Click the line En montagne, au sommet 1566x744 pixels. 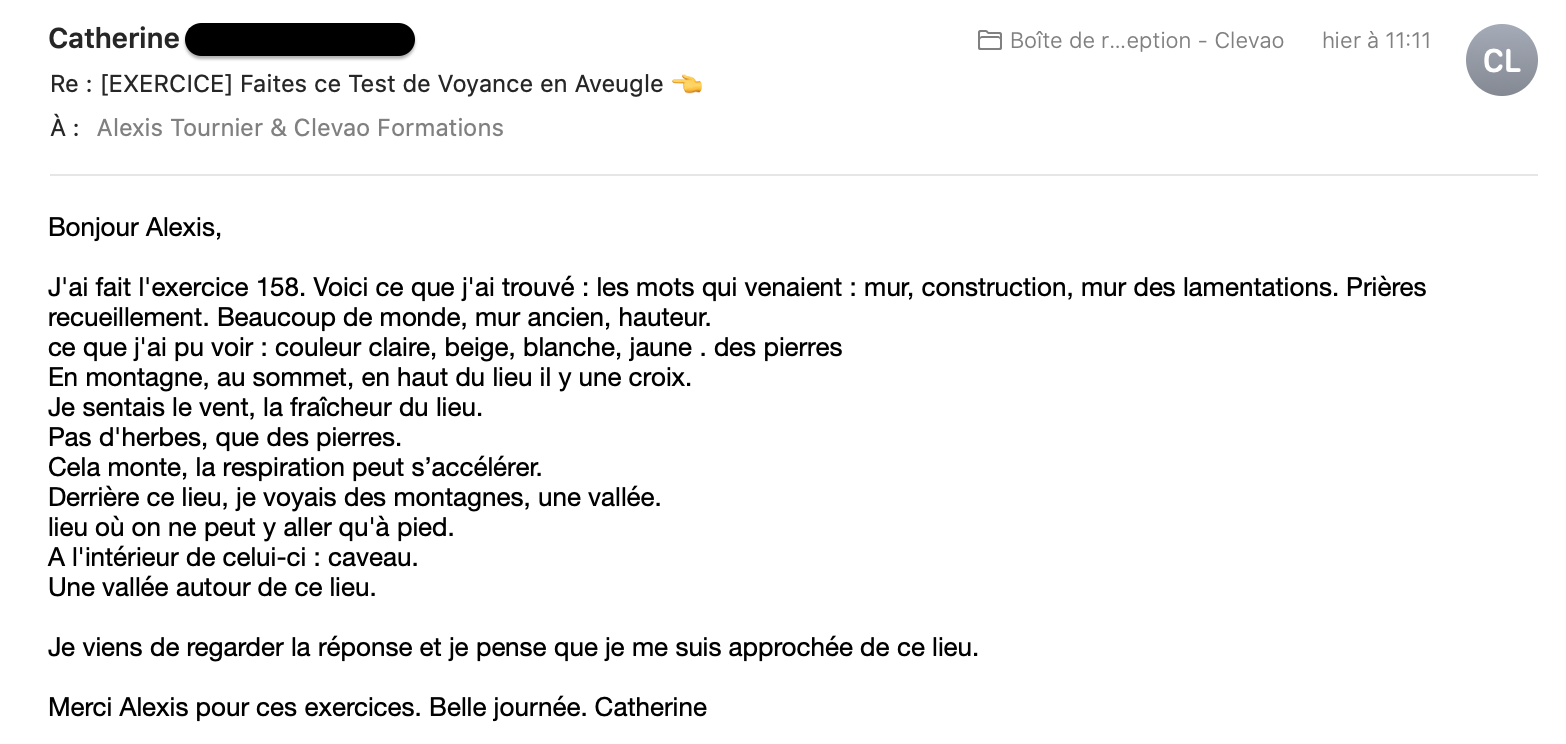(370, 378)
